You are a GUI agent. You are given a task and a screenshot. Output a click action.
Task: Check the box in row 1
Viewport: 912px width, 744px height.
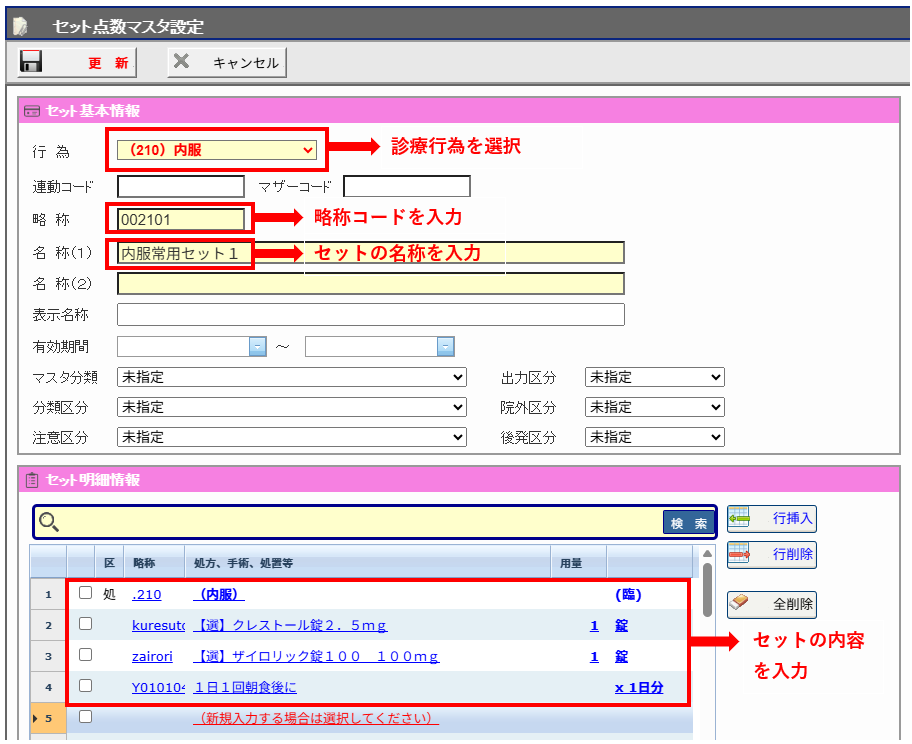click(x=85, y=593)
